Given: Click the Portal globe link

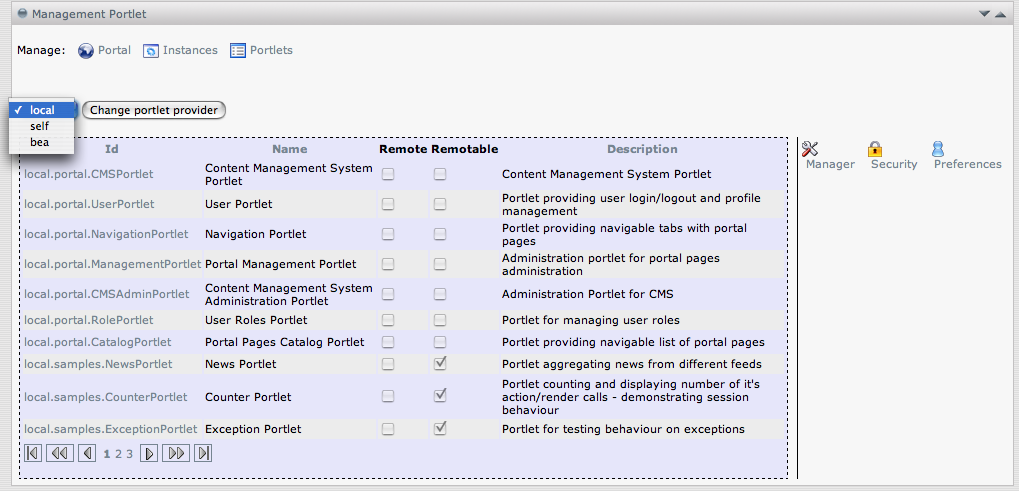Looking at the screenshot, I should point(104,50).
